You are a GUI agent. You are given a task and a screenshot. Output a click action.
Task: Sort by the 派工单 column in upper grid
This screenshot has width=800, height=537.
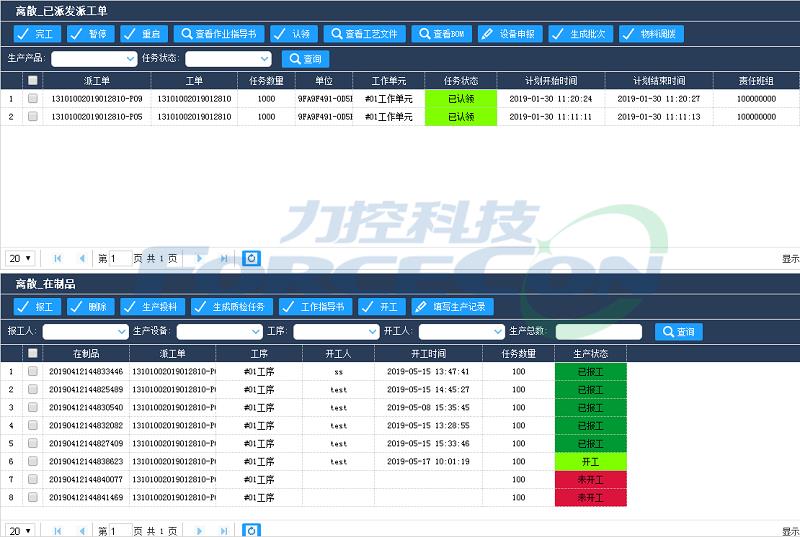coord(97,81)
